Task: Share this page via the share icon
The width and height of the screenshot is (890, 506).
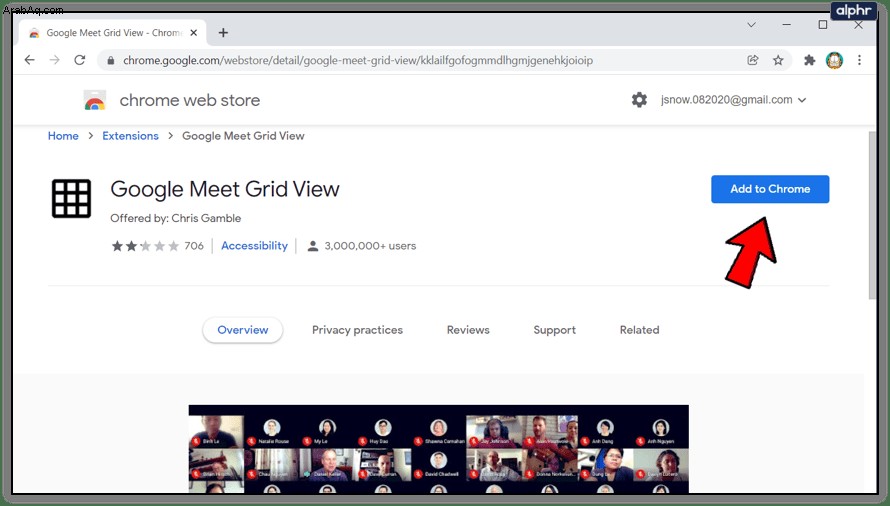Action: point(753,60)
